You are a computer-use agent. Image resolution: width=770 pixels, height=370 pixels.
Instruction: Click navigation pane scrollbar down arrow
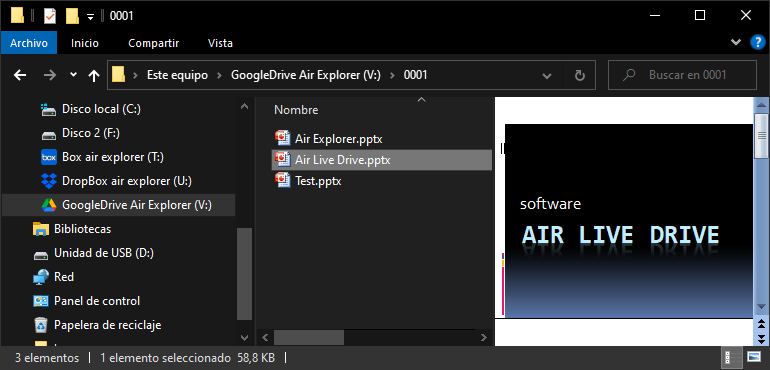(x=244, y=338)
